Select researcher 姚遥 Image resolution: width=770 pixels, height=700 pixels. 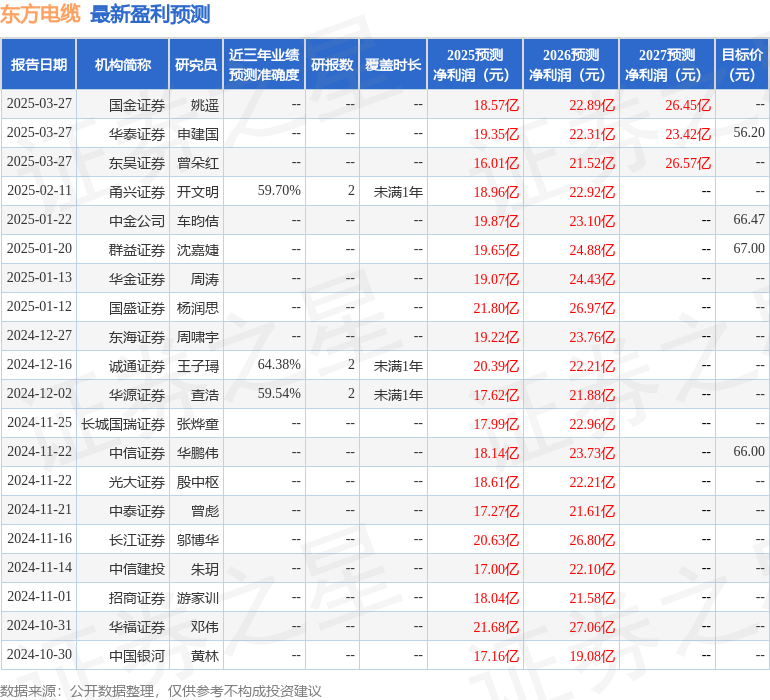[205, 105]
